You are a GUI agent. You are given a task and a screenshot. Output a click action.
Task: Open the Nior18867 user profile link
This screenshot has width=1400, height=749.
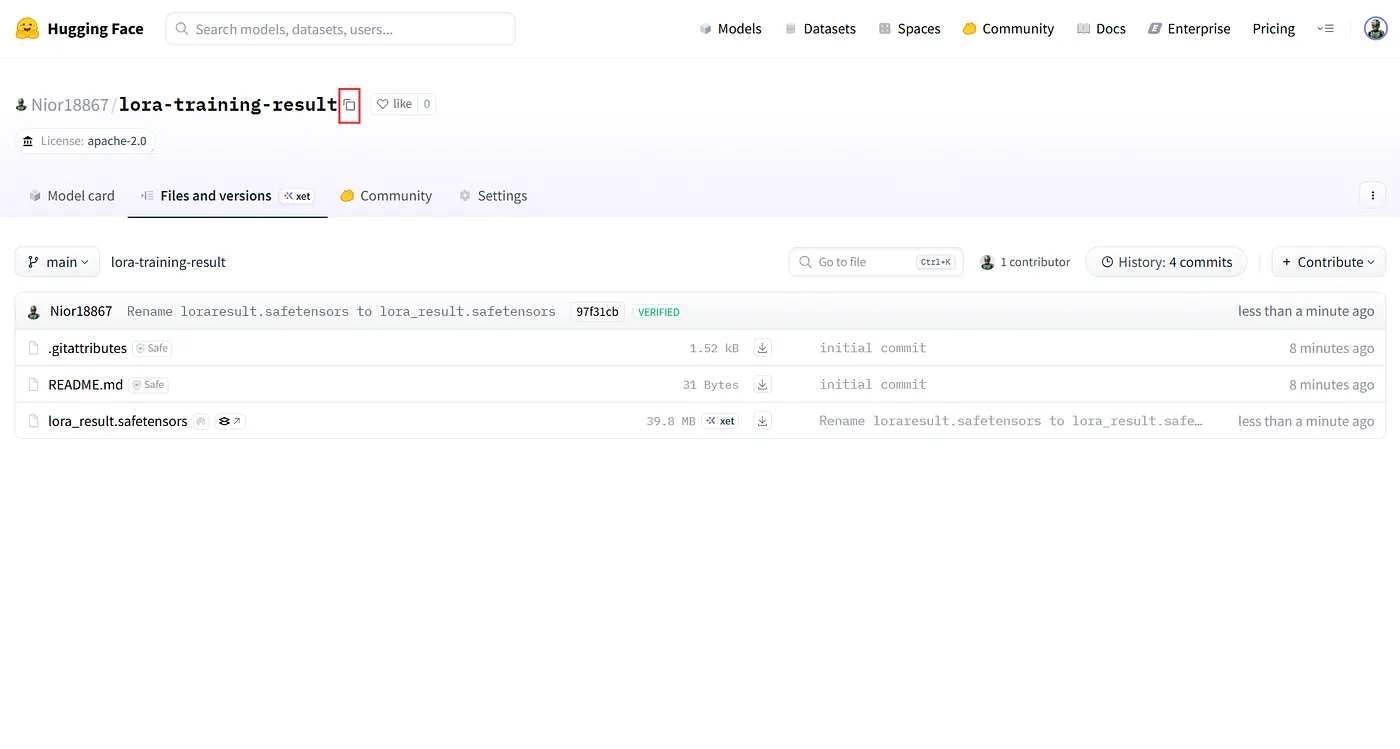point(69,105)
